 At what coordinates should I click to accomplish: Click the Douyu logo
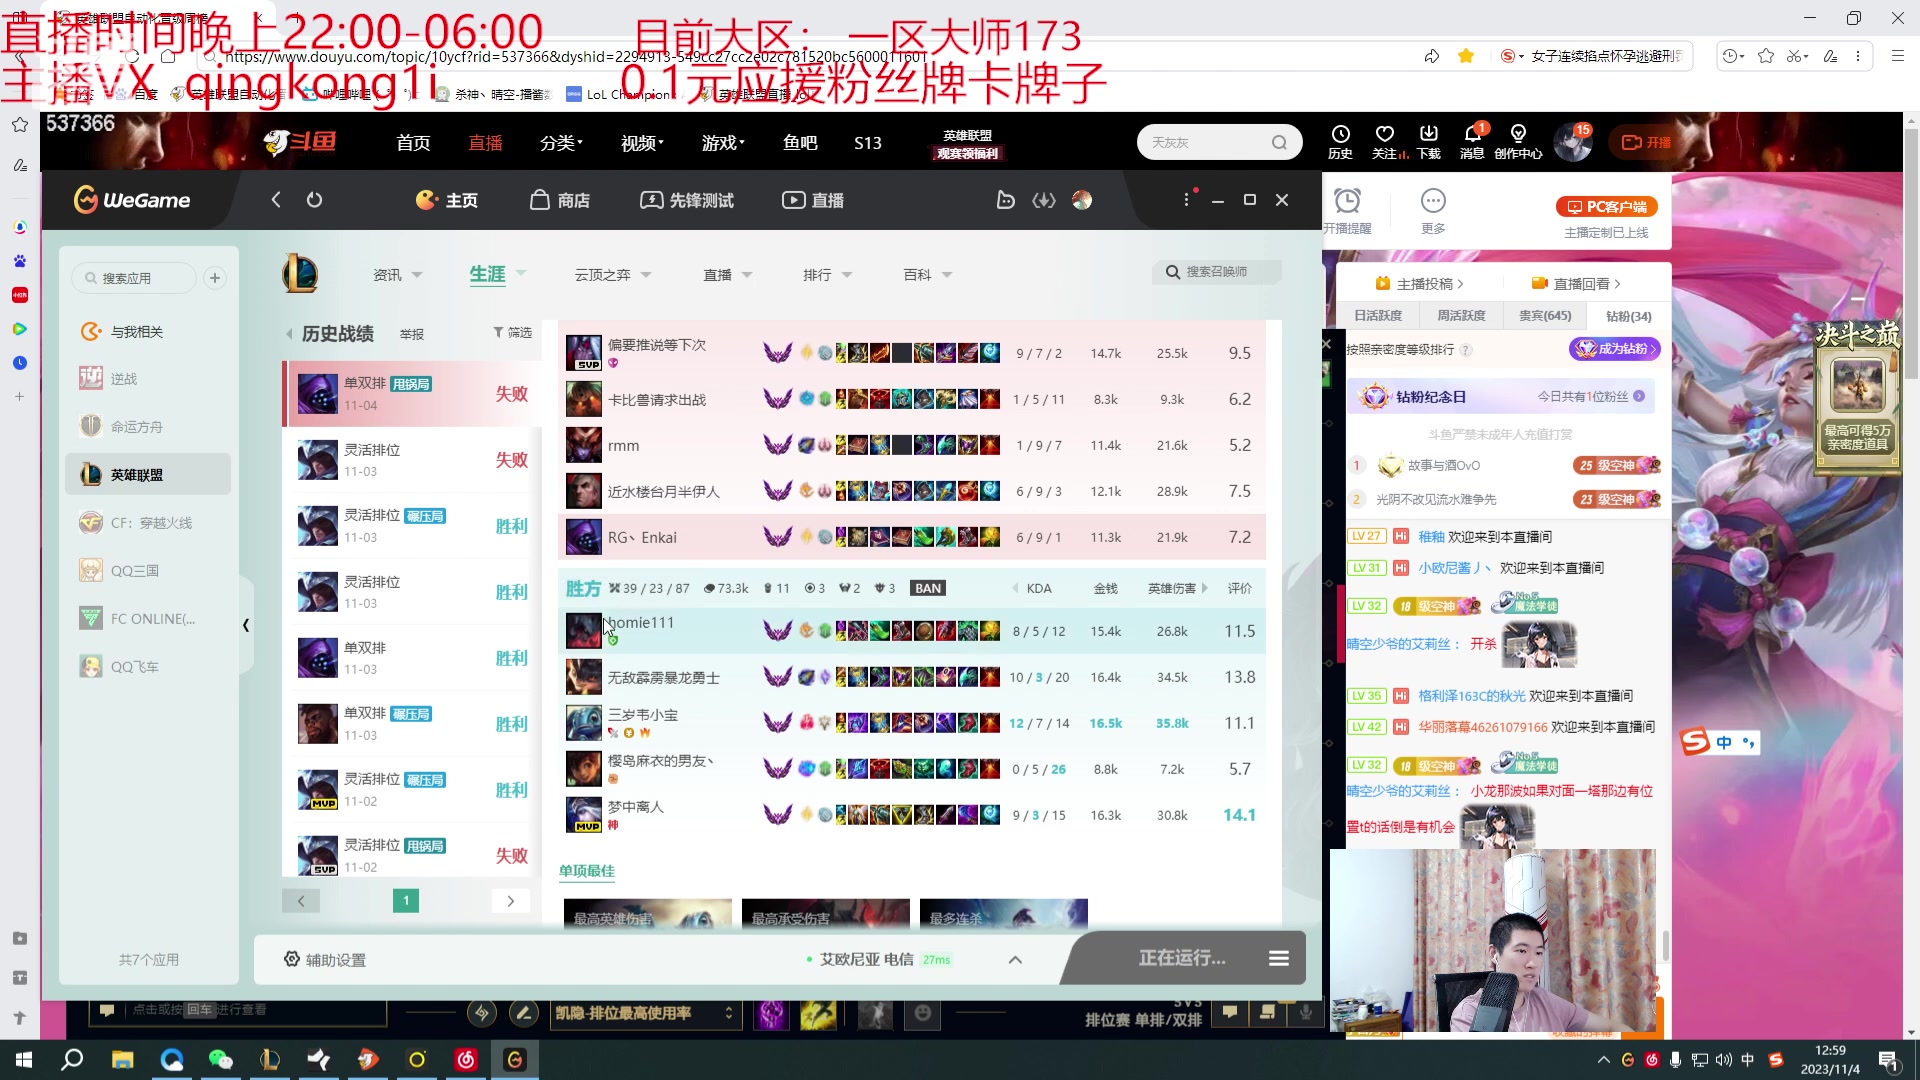(300, 143)
